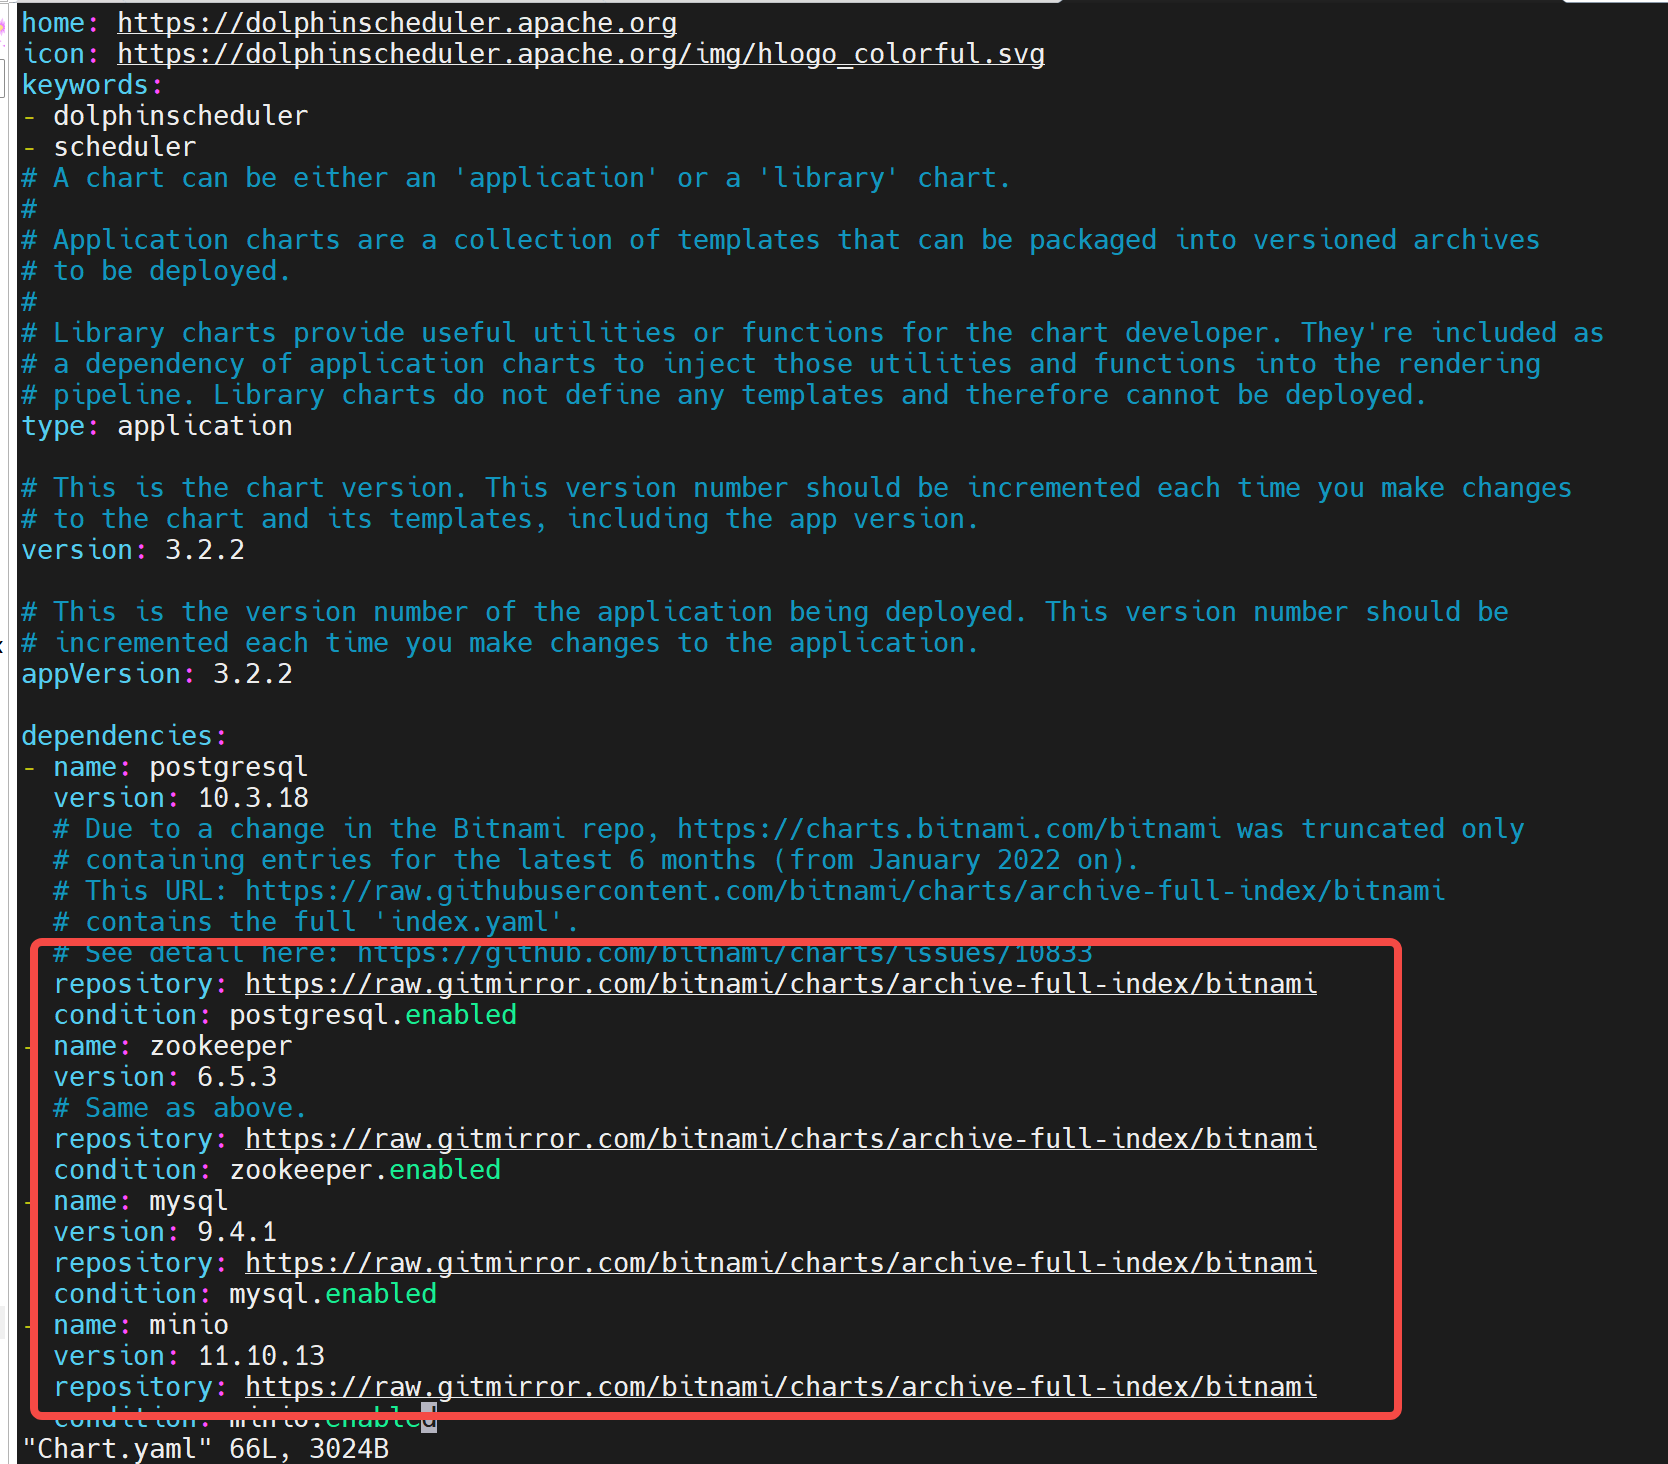The image size is (1668, 1464).
Task: Open the home URL dolphinscheduler.apache.org
Action: [x=397, y=23]
